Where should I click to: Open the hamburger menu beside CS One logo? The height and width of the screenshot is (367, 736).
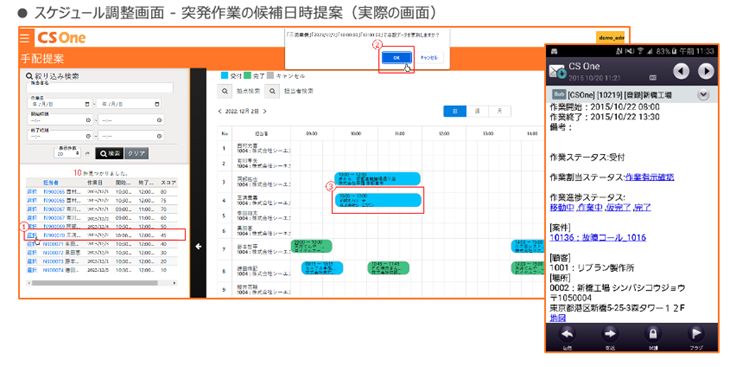pyautogui.click(x=25, y=37)
